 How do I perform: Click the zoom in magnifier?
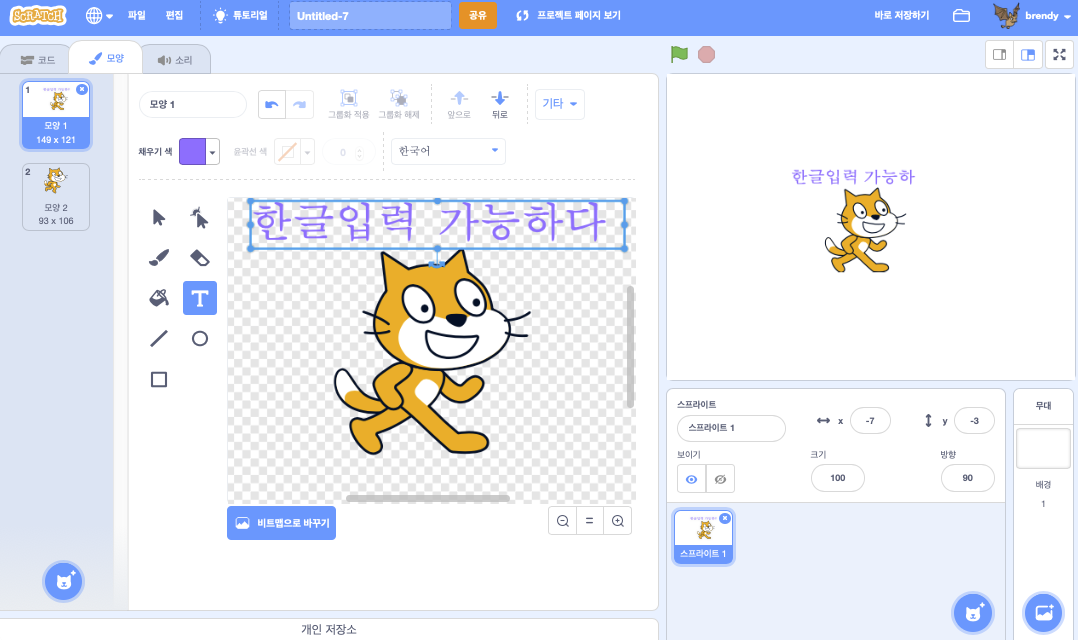(x=617, y=521)
